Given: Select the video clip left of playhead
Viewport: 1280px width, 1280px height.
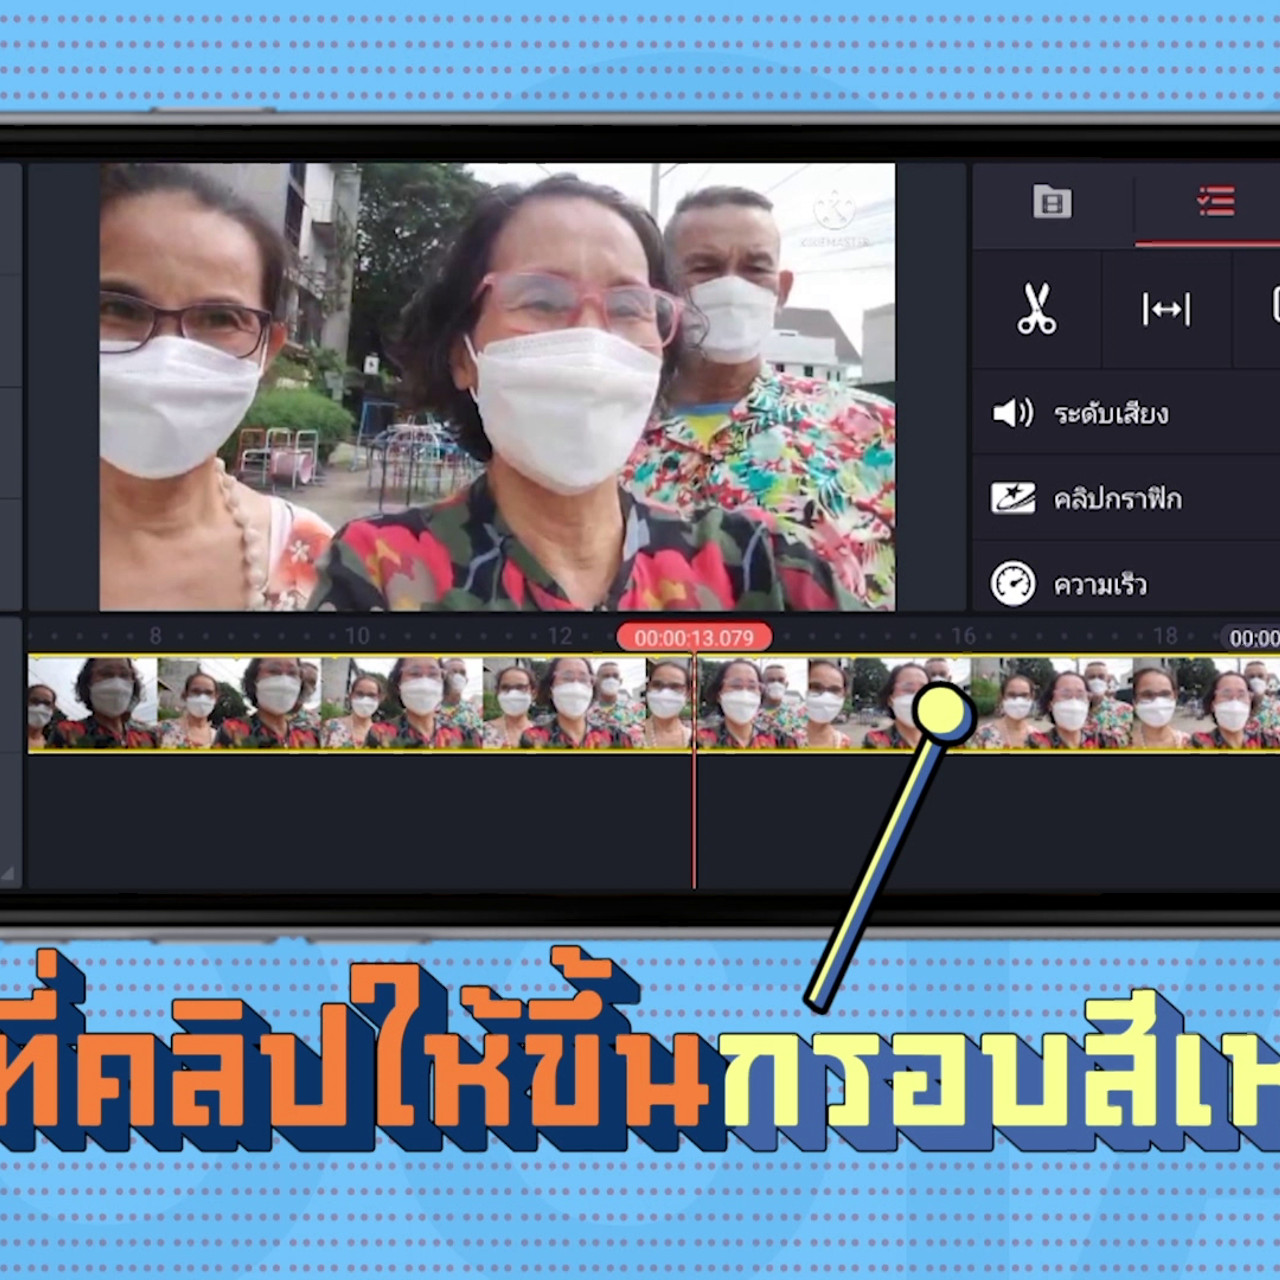Looking at the screenshot, I should [x=359, y=703].
